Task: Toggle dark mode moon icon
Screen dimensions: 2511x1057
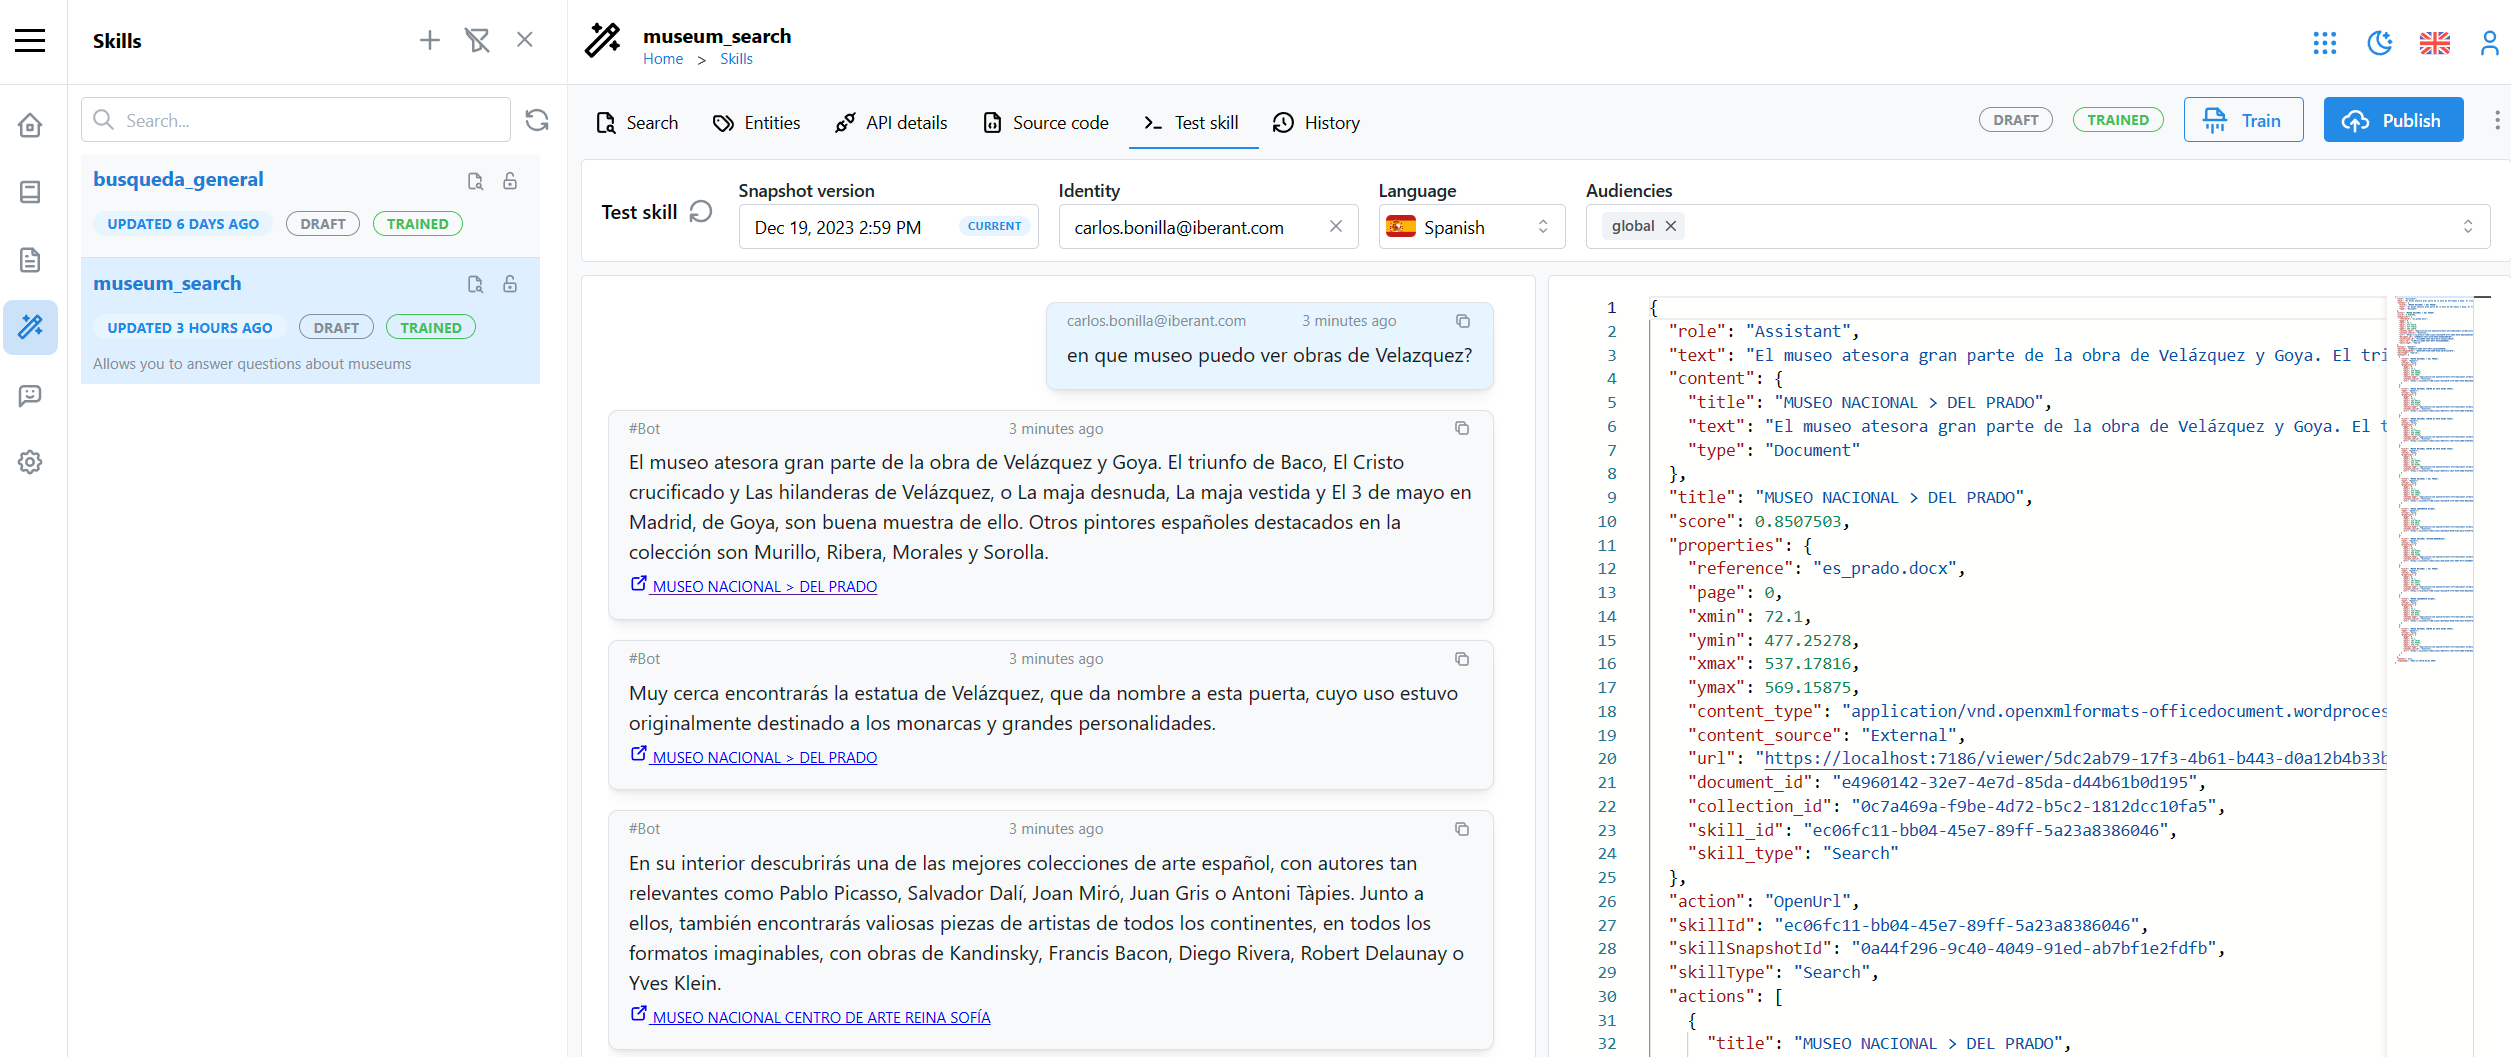Action: [x=2380, y=42]
